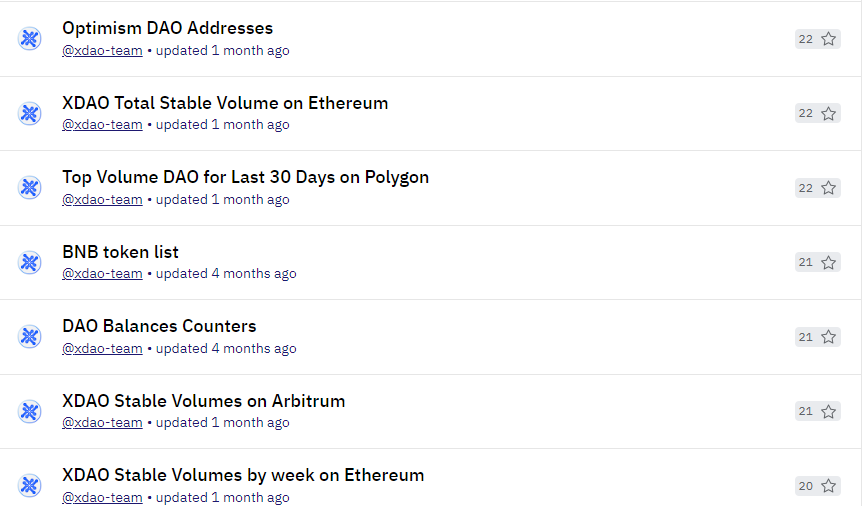The height and width of the screenshot is (506, 864).
Task: Click avatar beside Top Volume DAO Polygon
Action: [30, 188]
